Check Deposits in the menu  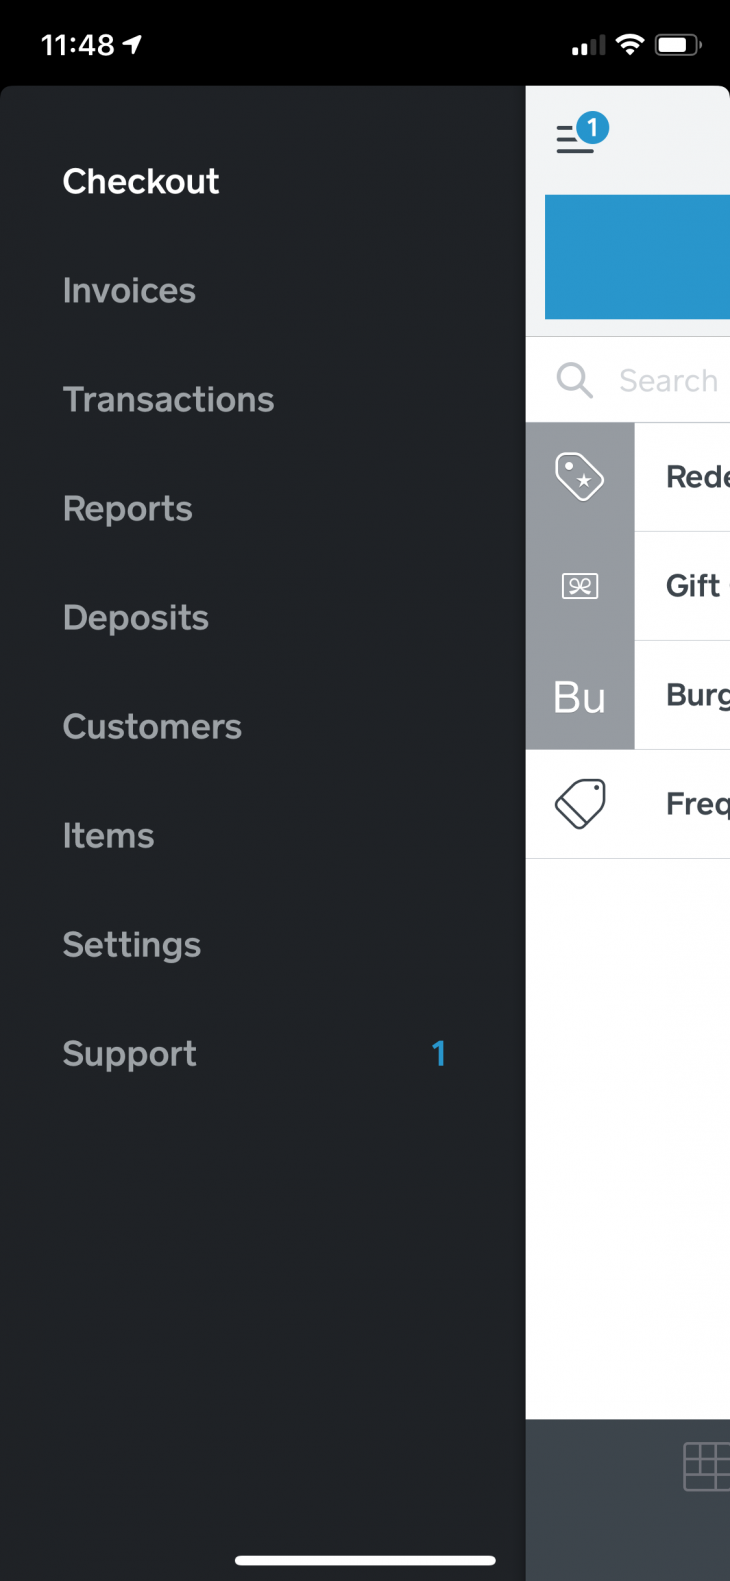point(135,618)
